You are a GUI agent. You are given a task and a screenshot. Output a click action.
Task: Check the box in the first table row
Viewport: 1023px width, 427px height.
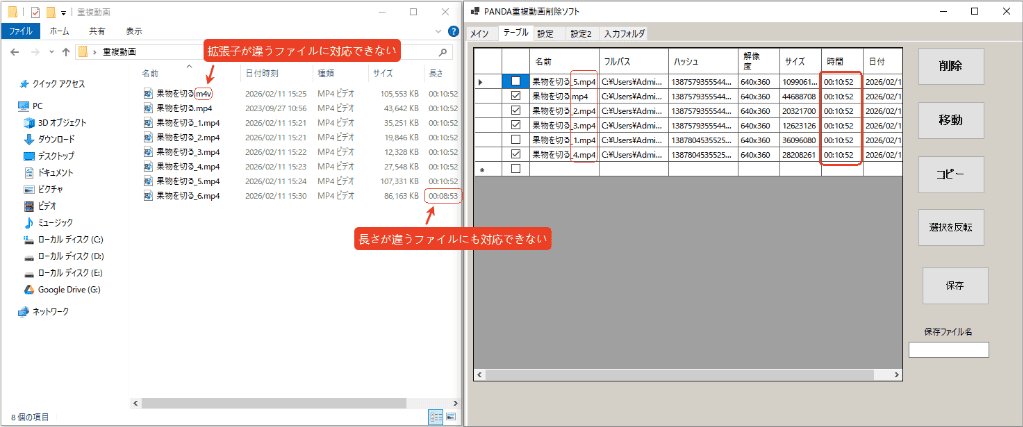coord(515,81)
